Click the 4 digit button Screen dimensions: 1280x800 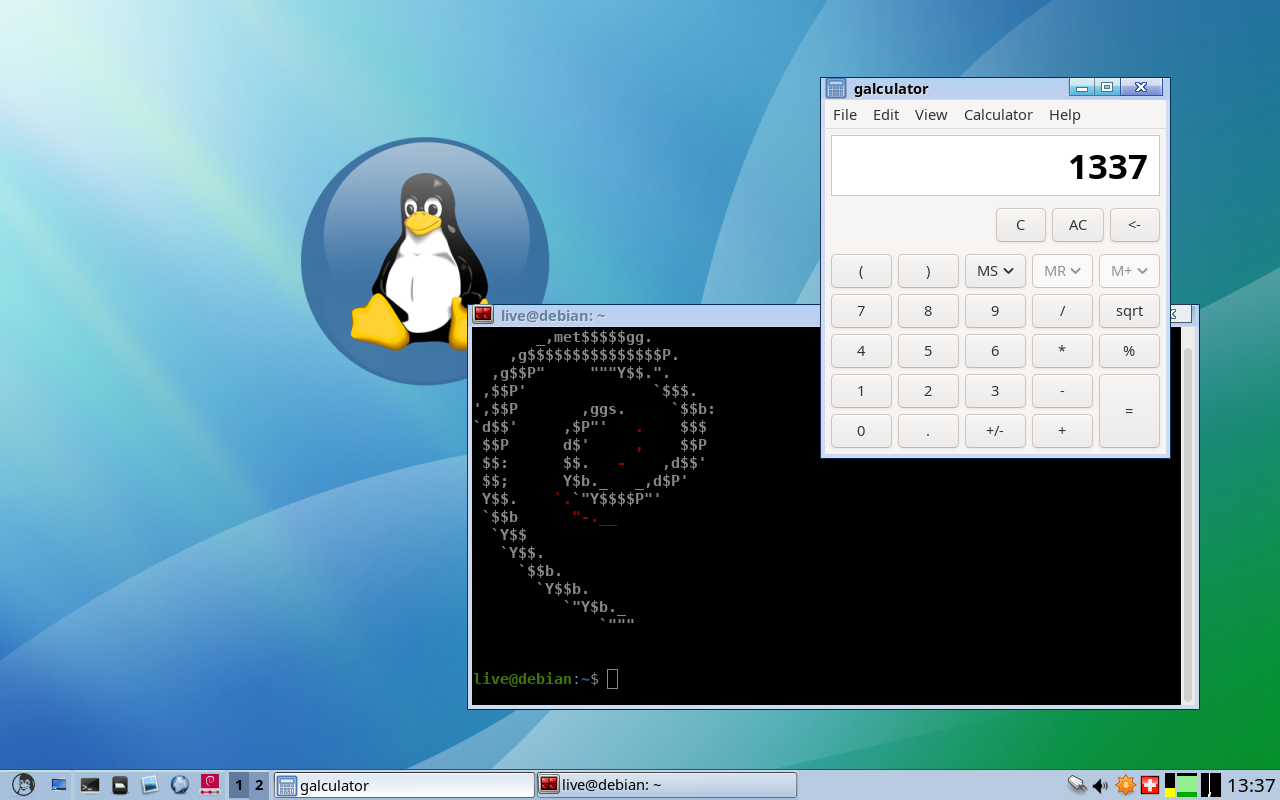(x=861, y=351)
